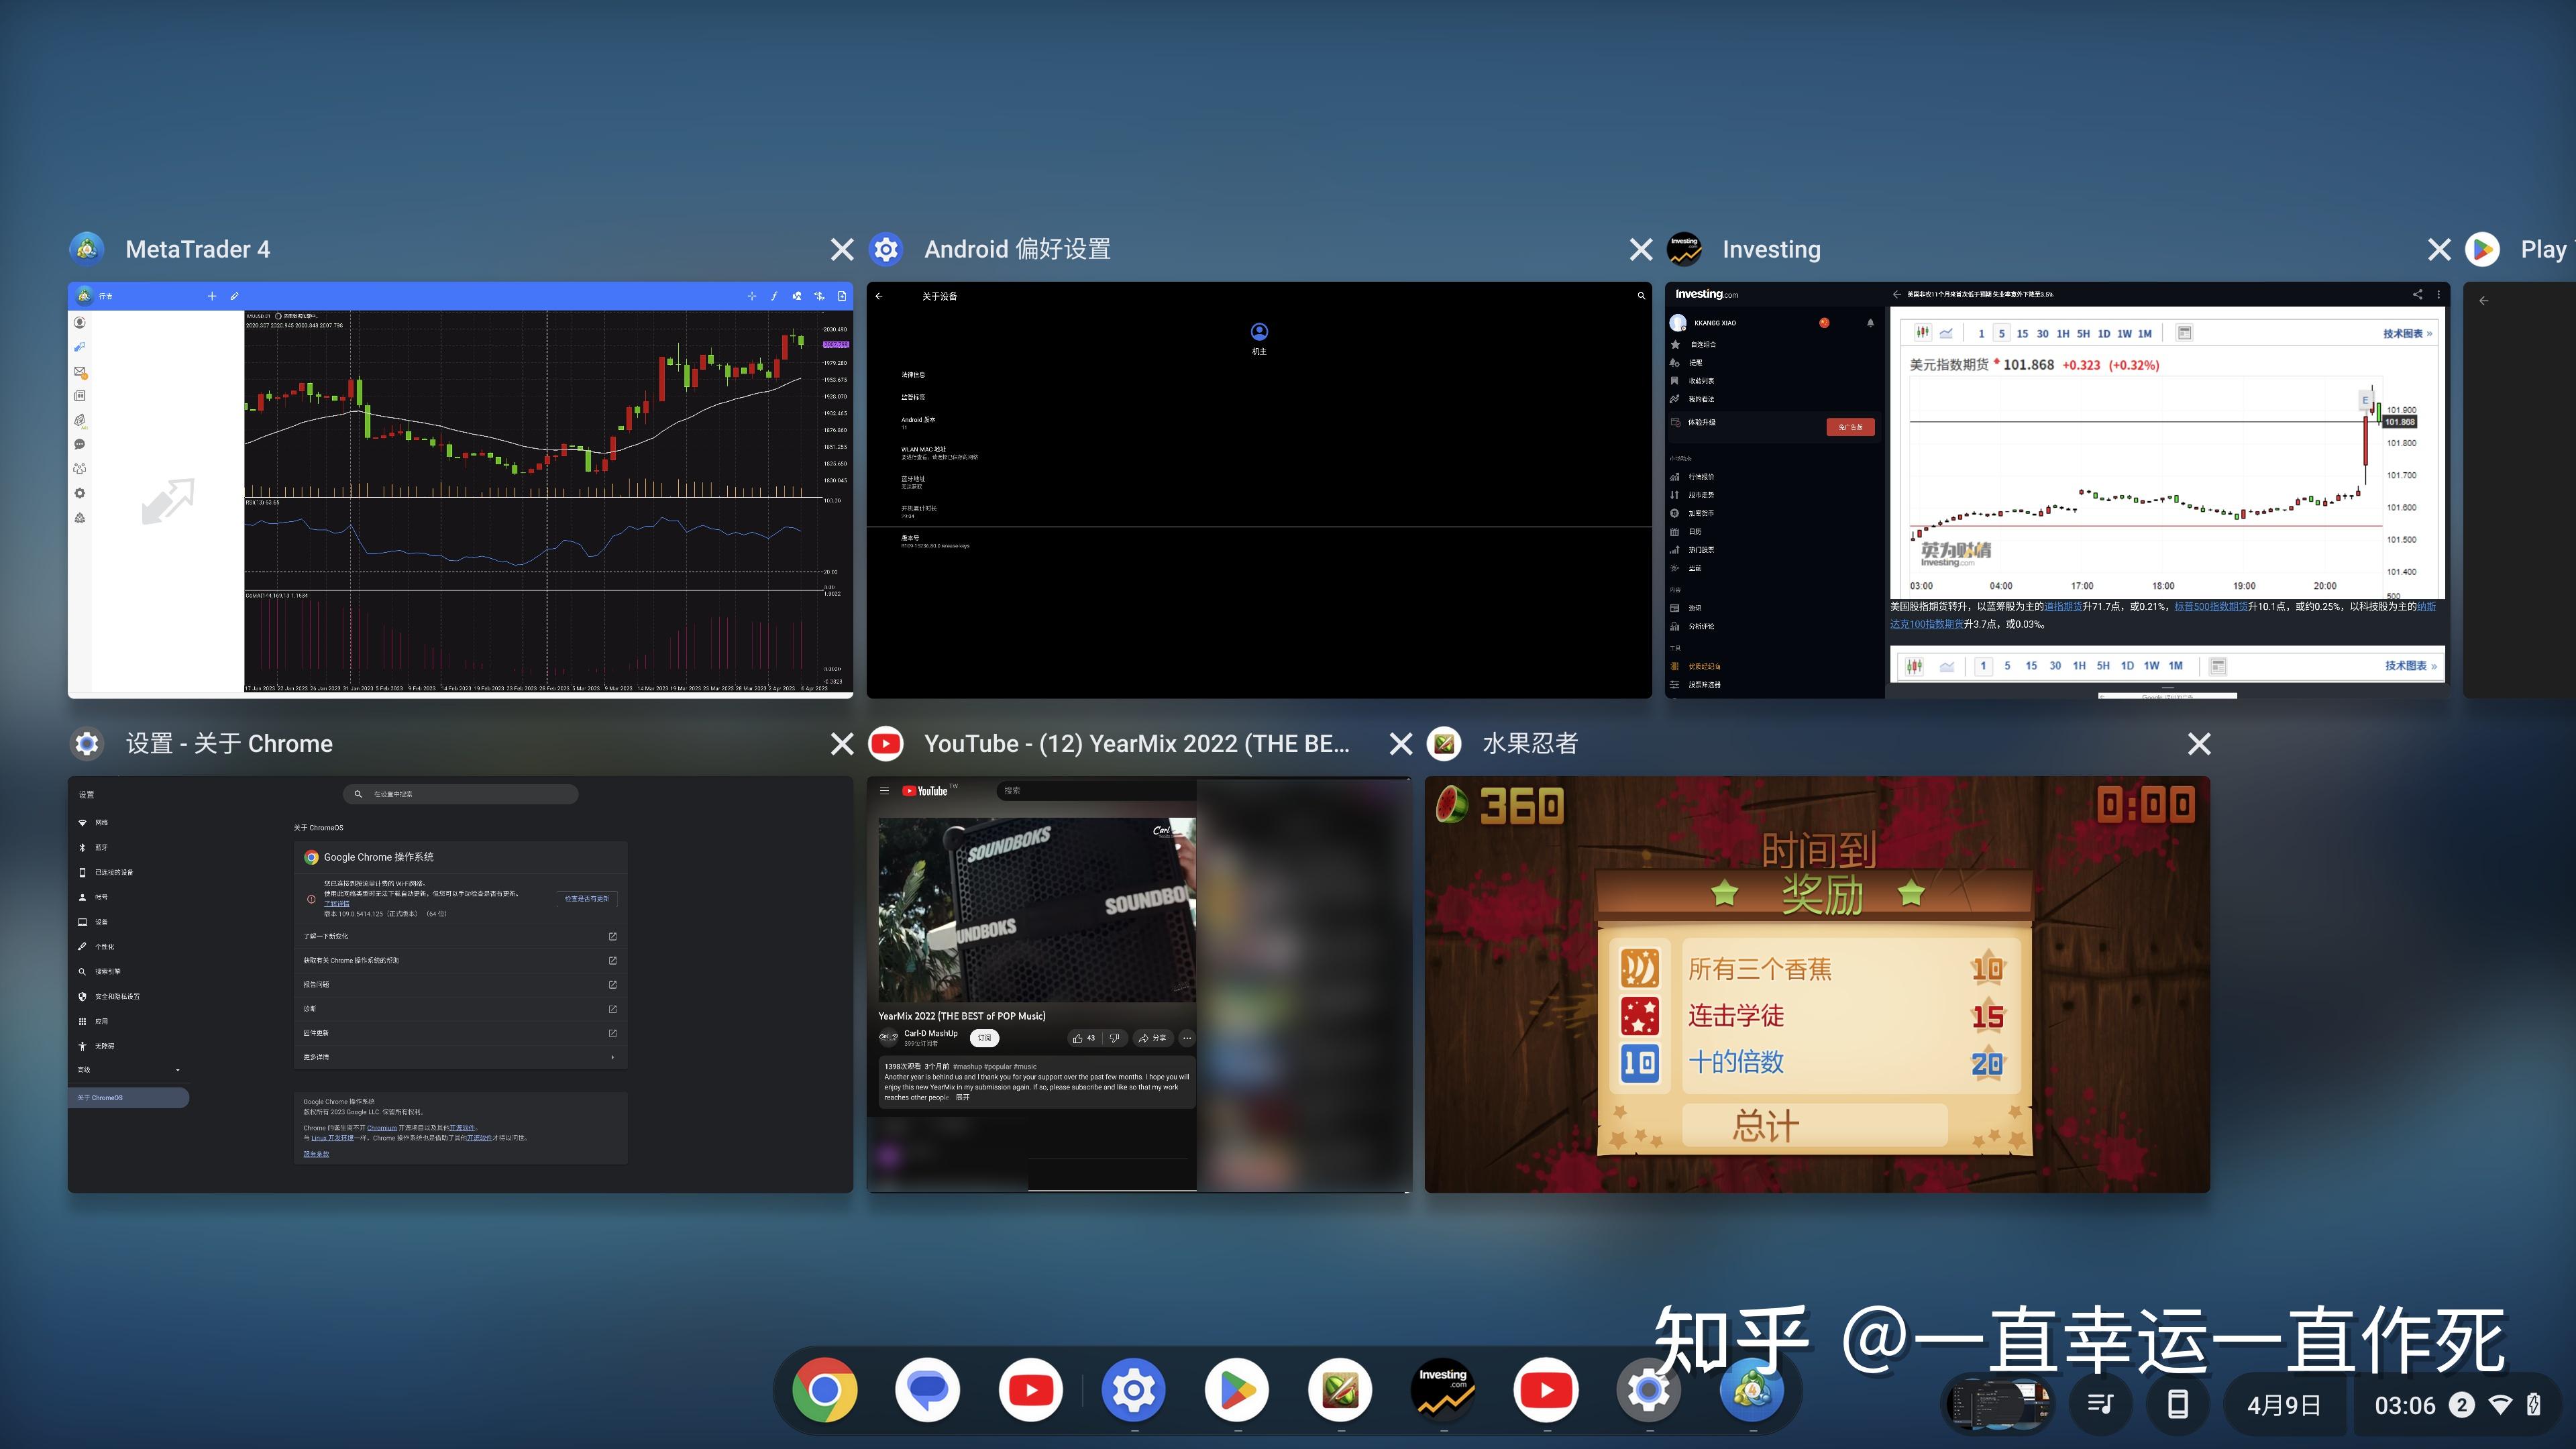Add a new chart via the plus icon in MetaTrader
The width and height of the screenshot is (2576, 1449).
point(212,296)
